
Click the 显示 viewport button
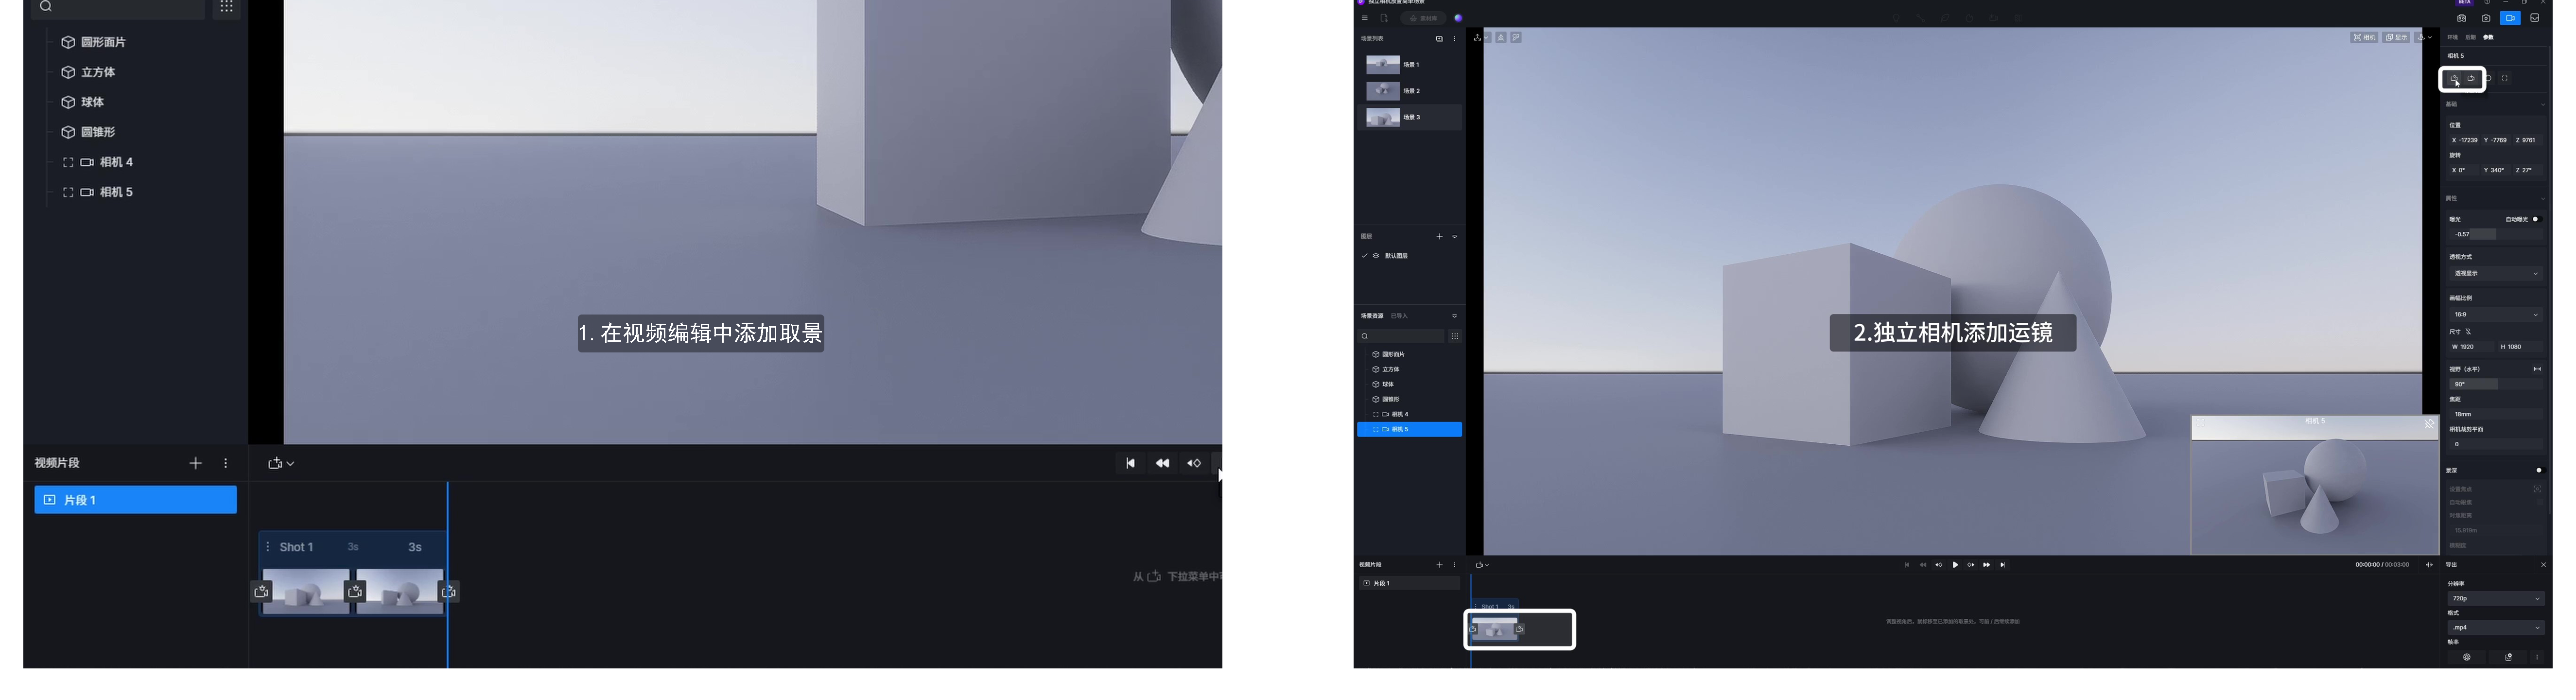(2396, 38)
